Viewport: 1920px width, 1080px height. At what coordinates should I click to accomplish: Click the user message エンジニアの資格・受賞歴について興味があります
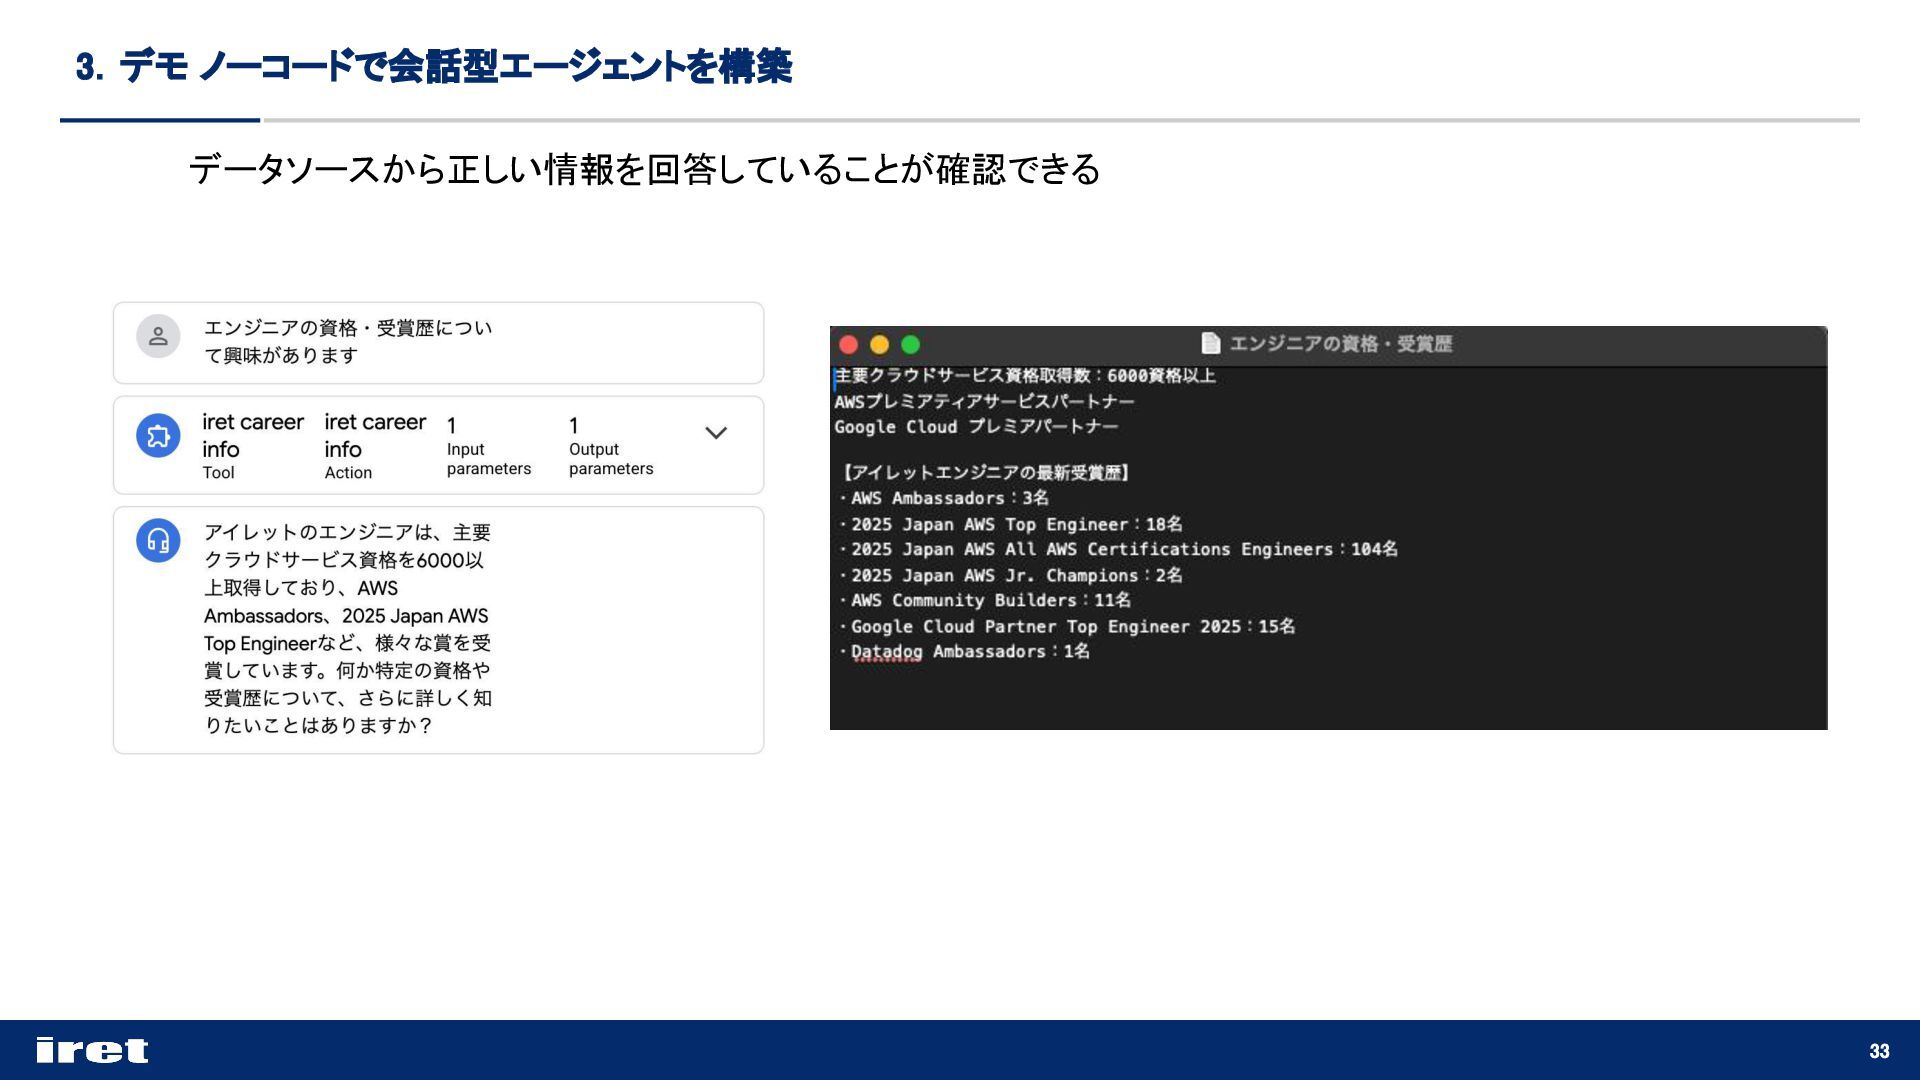(348, 342)
